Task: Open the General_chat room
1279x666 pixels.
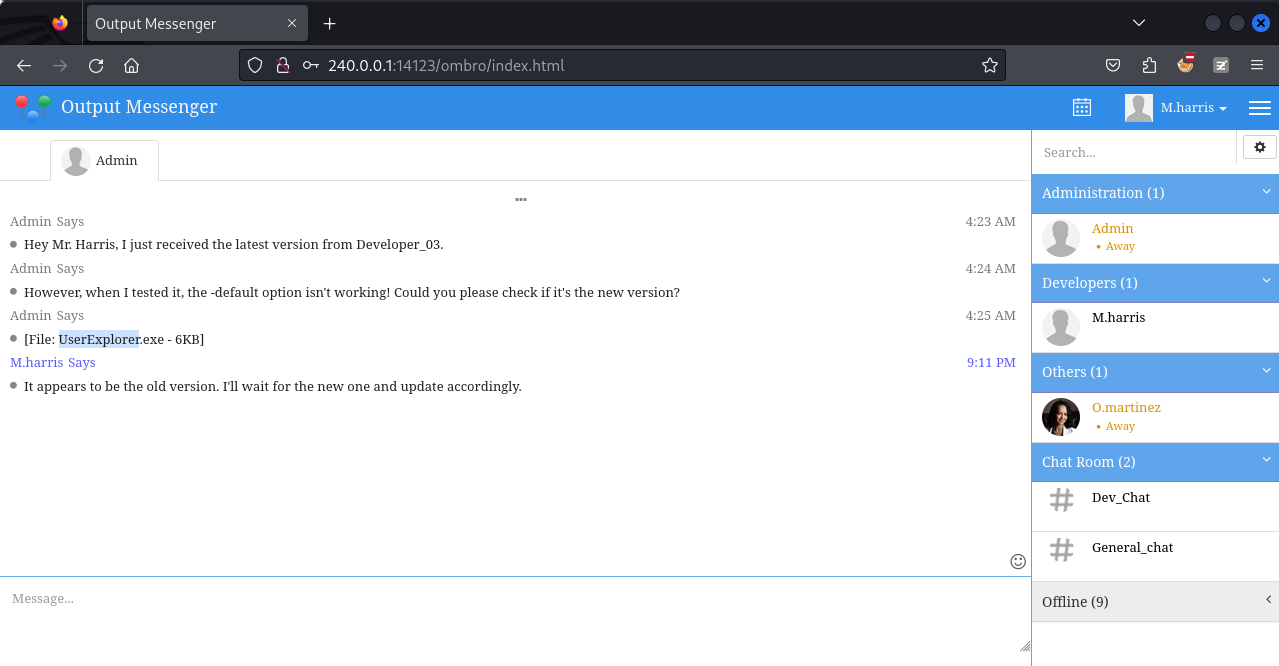Action: click(x=1155, y=556)
